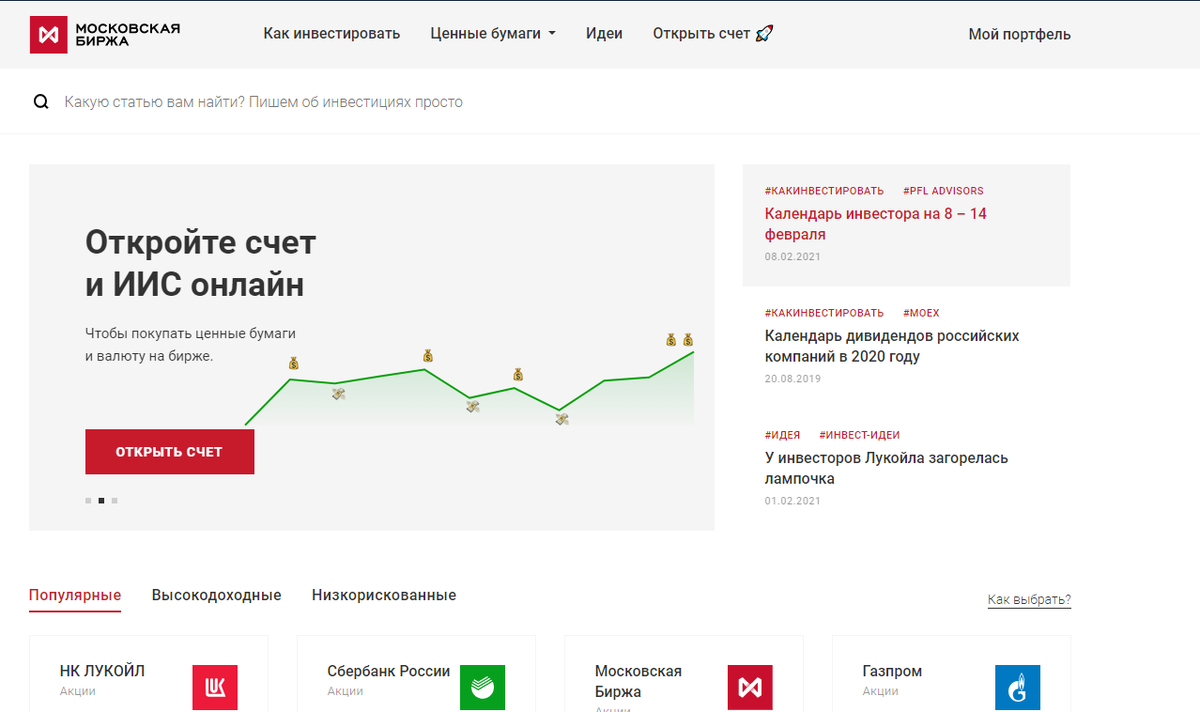Click the #MOEX tag
The width and height of the screenshot is (1200, 712).
pos(921,313)
